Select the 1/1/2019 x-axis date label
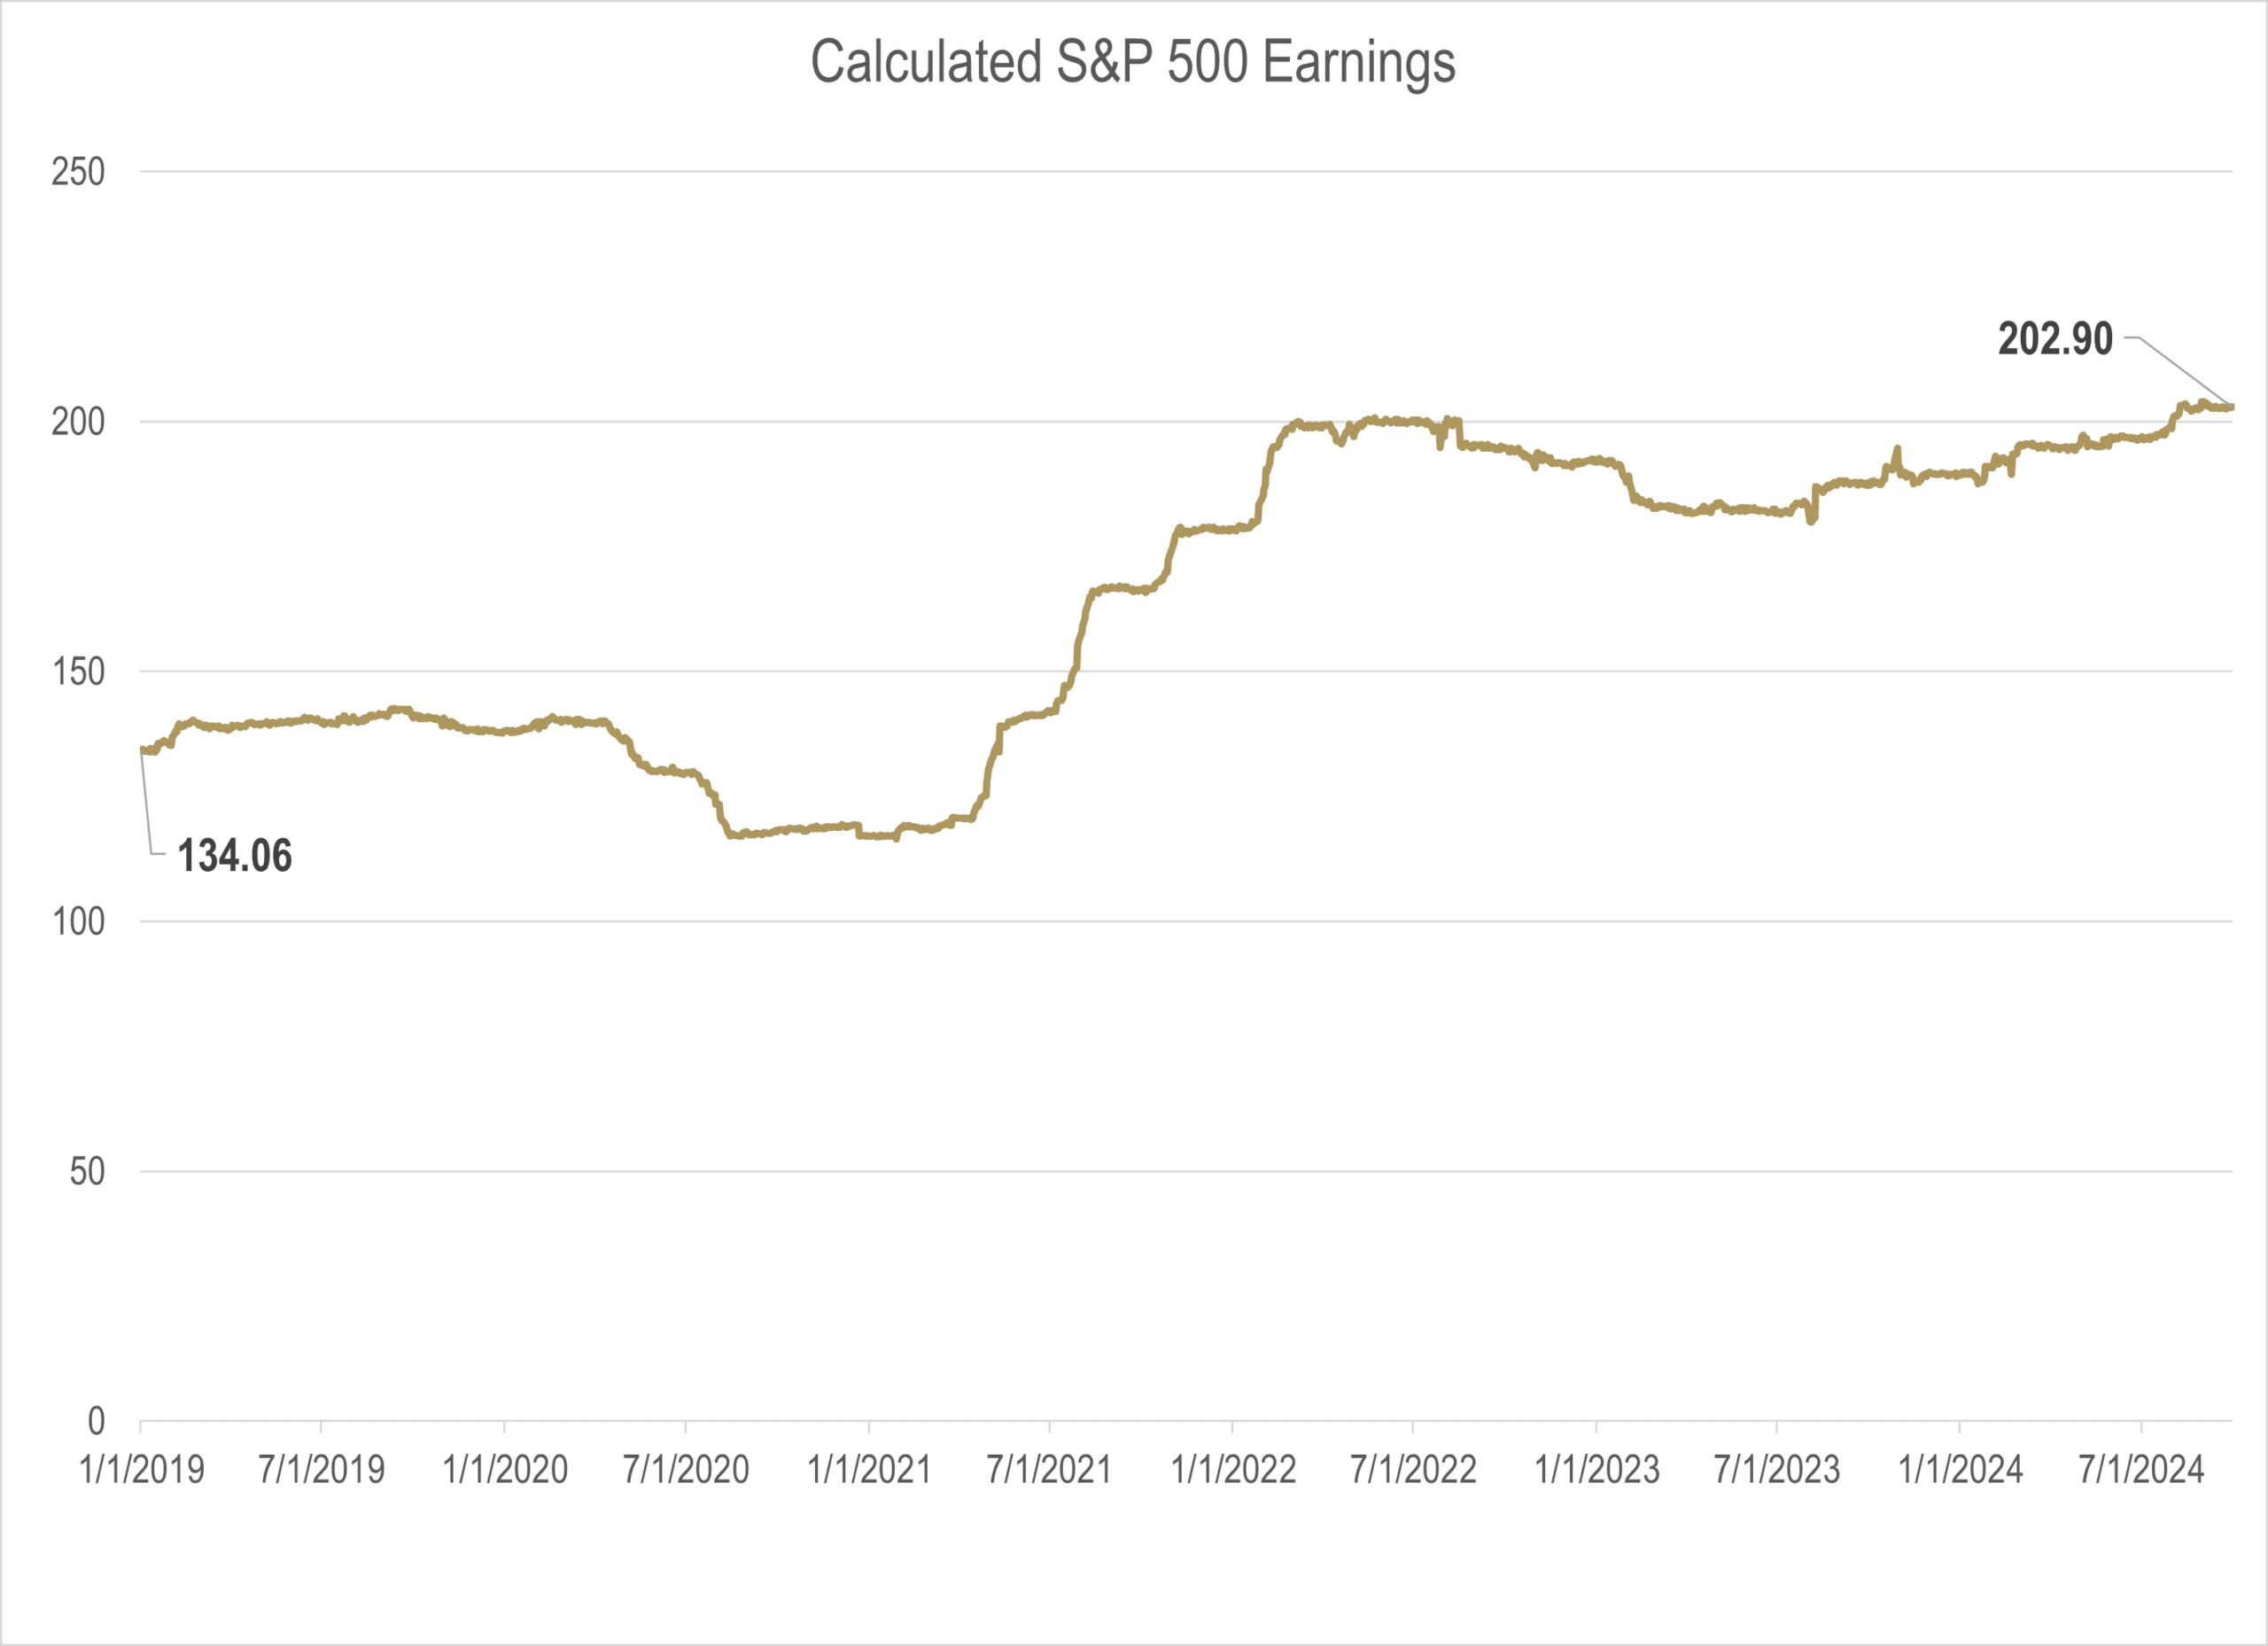 click(142, 1470)
